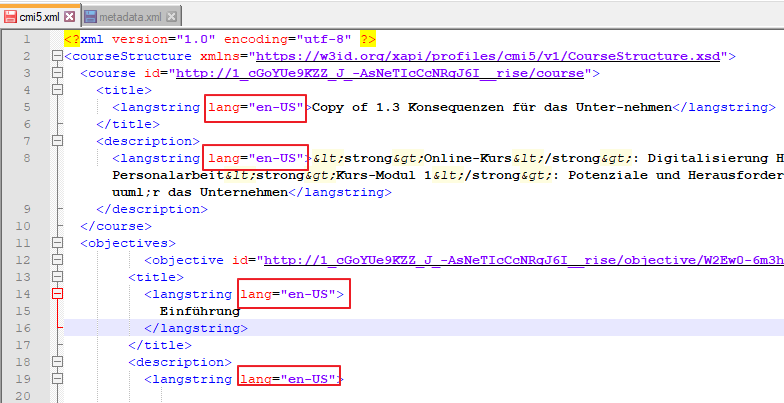Click line number 8 in the margin
The image size is (784, 403).
(26, 158)
